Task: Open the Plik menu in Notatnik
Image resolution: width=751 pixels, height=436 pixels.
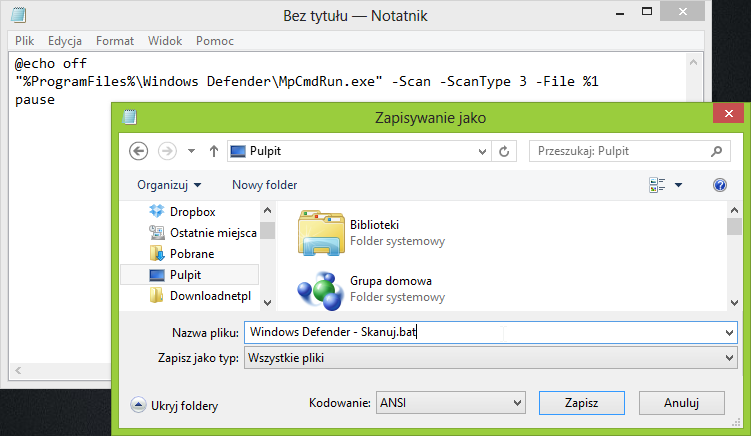Action: pyautogui.click(x=24, y=41)
